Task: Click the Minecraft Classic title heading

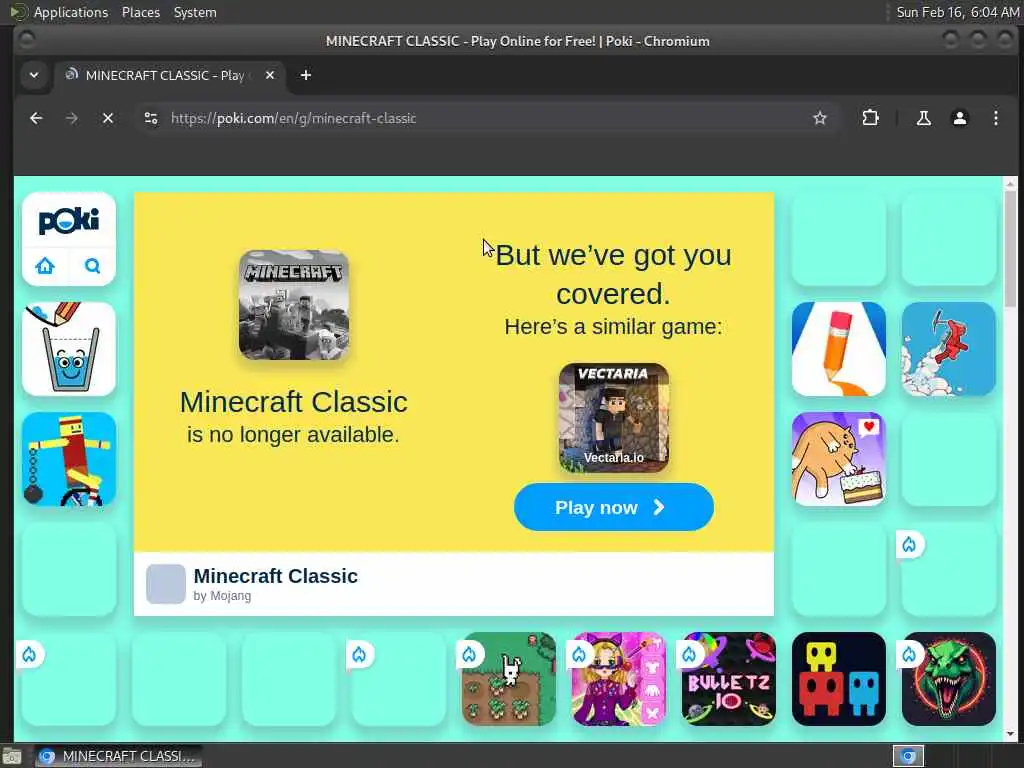Action: 276,576
